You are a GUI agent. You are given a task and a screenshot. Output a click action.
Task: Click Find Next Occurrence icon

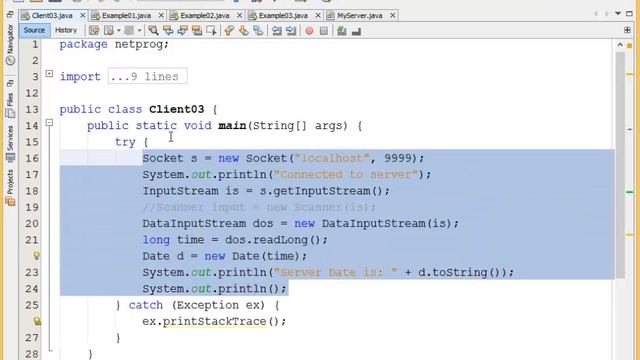pos(182,31)
